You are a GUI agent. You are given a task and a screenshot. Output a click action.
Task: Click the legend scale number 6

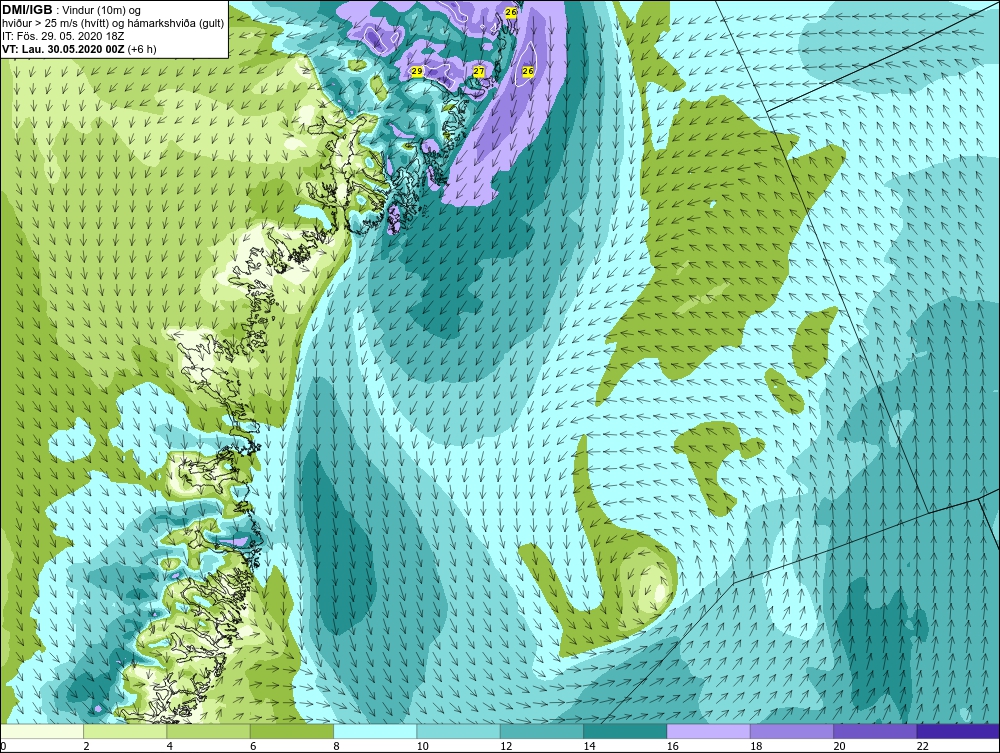pyautogui.click(x=253, y=747)
